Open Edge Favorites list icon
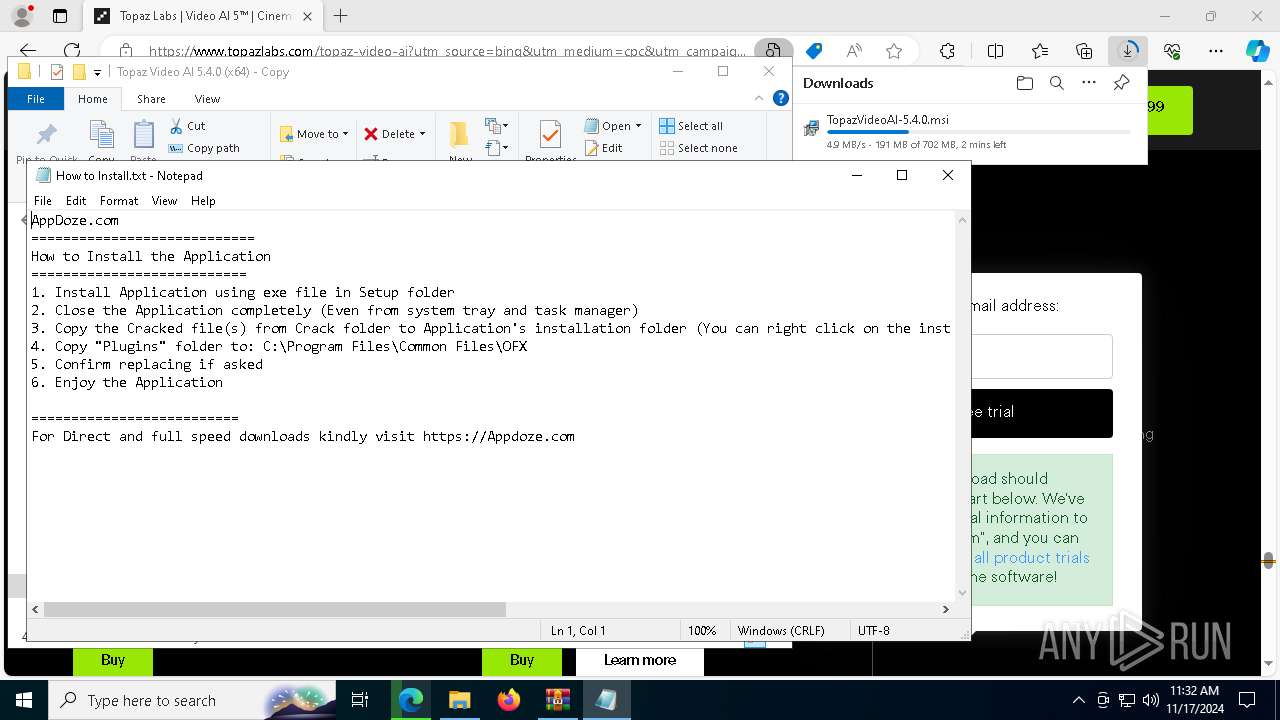The height and width of the screenshot is (720, 1280). 1040,51
